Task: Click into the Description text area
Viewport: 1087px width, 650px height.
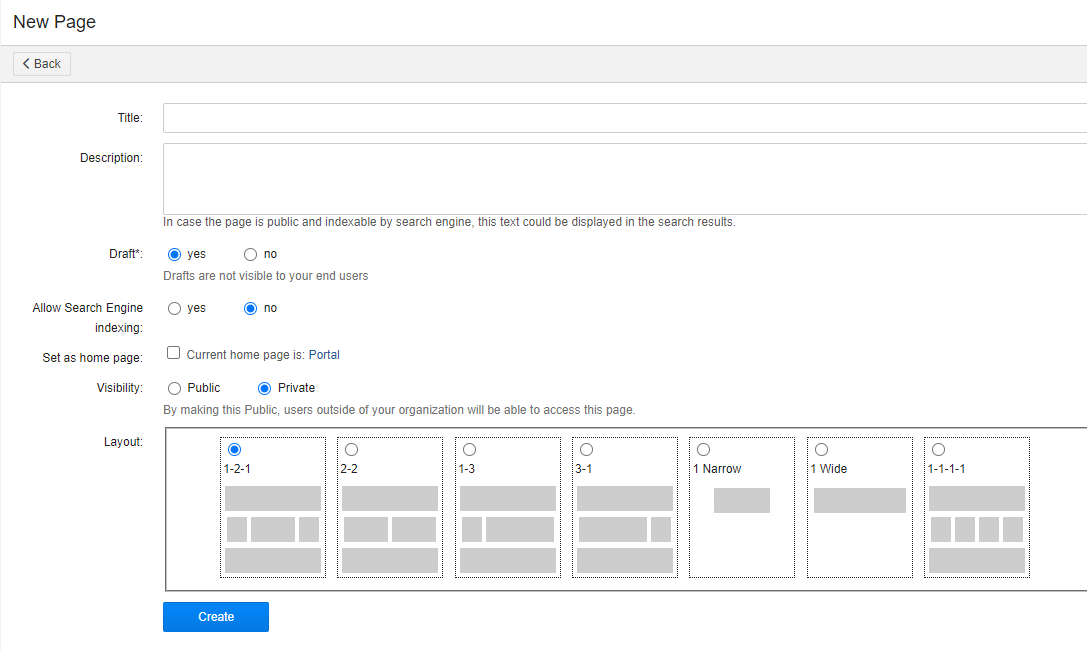Action: pyautogui.click(x=625, y=179)
